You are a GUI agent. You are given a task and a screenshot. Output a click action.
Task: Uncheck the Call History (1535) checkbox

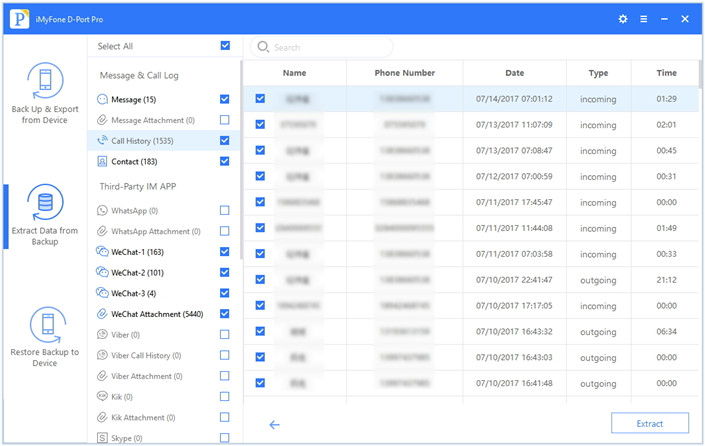[225, 140]
